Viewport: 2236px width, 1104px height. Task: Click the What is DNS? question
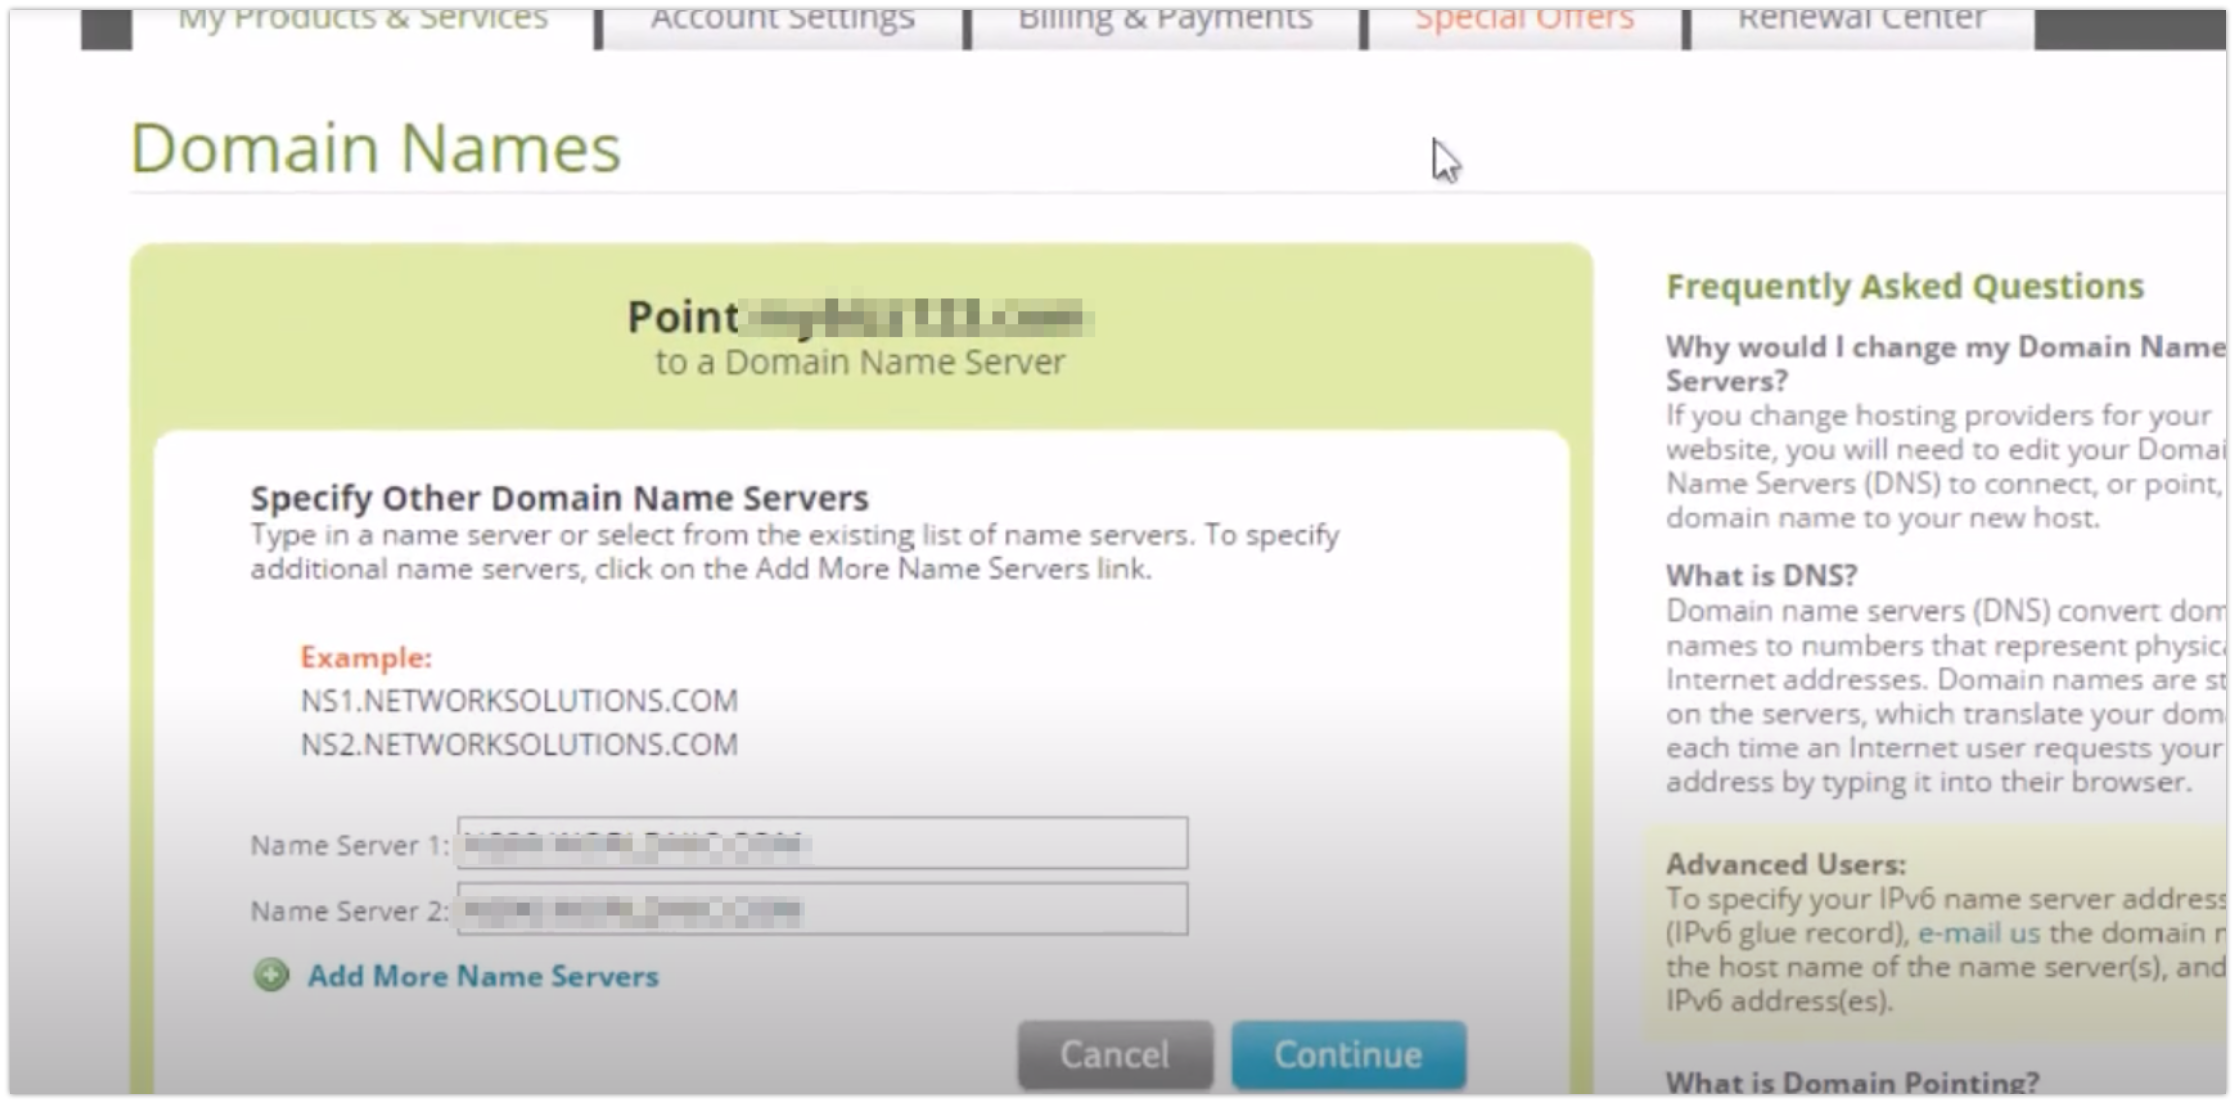point(1761,576)
